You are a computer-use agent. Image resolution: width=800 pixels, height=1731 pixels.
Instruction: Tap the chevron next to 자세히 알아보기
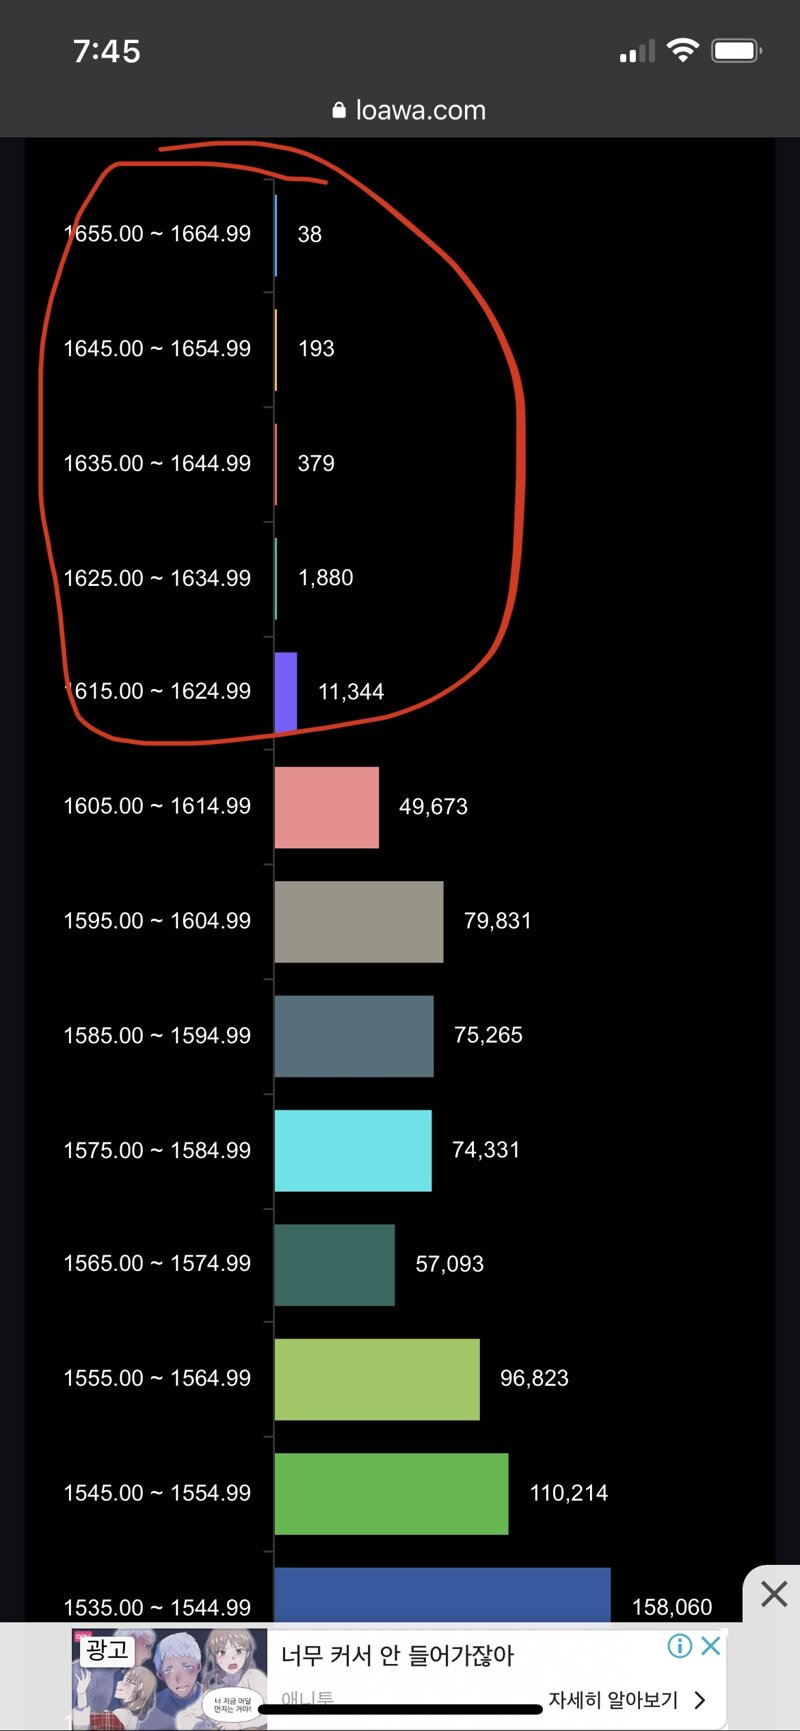pos(699,1700)
